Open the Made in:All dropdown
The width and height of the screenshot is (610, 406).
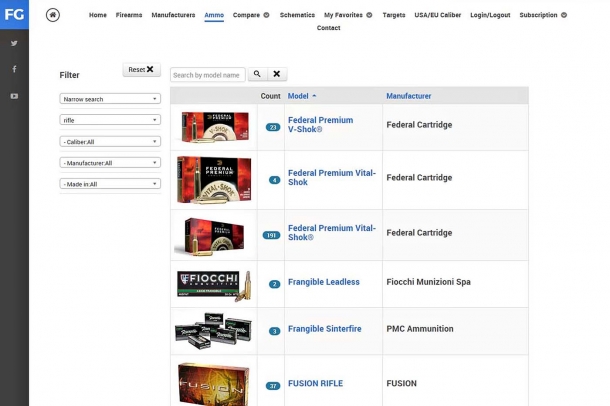tap(110, 184)
